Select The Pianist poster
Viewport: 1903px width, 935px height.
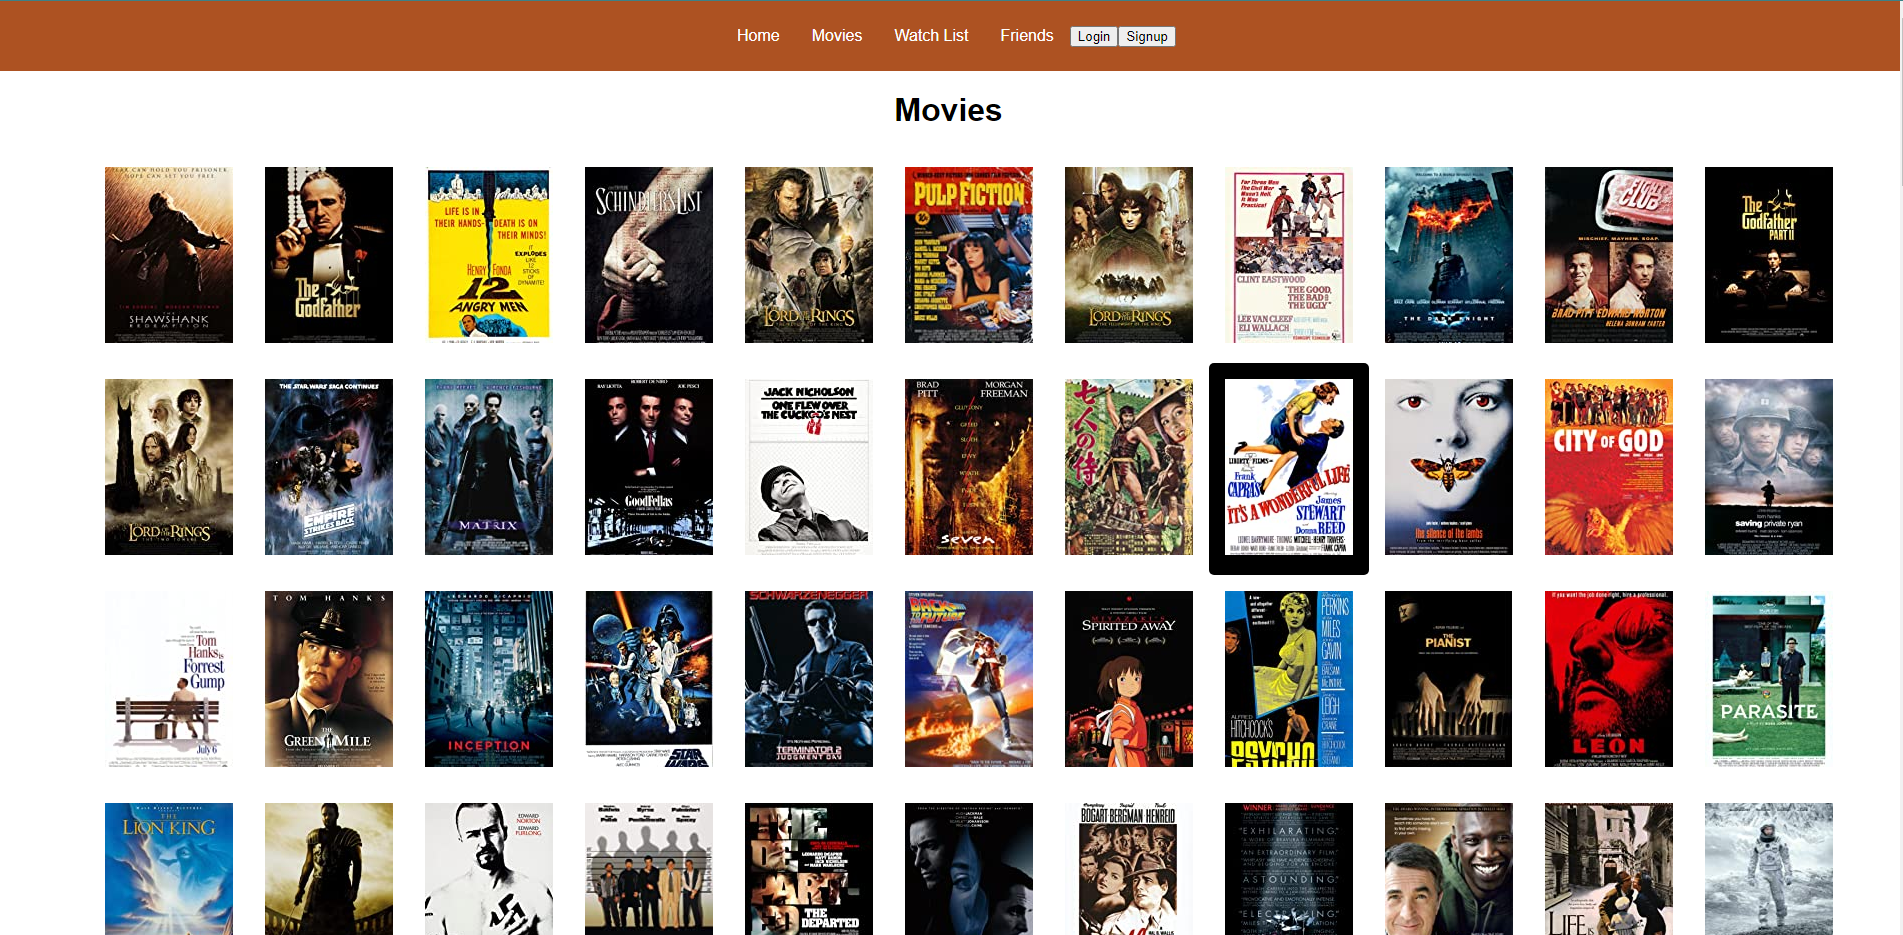coord(1449,679)
